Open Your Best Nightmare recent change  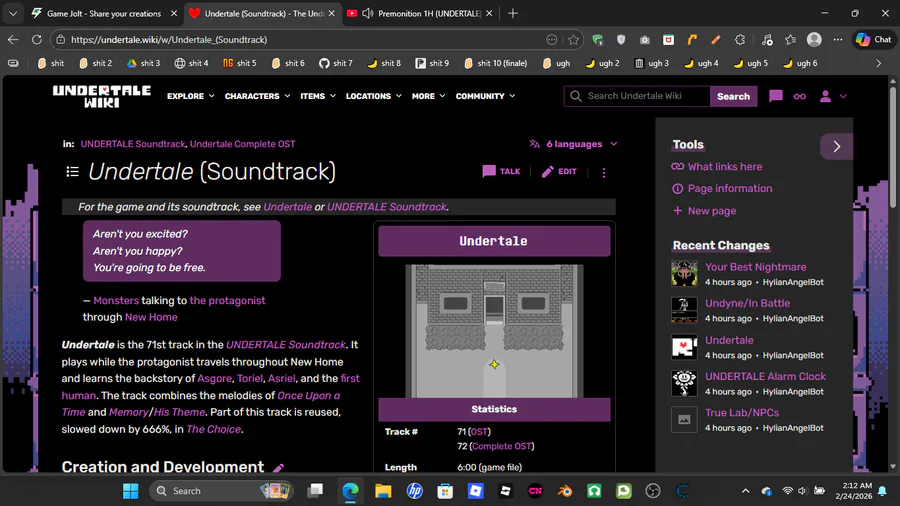point(755,267)
